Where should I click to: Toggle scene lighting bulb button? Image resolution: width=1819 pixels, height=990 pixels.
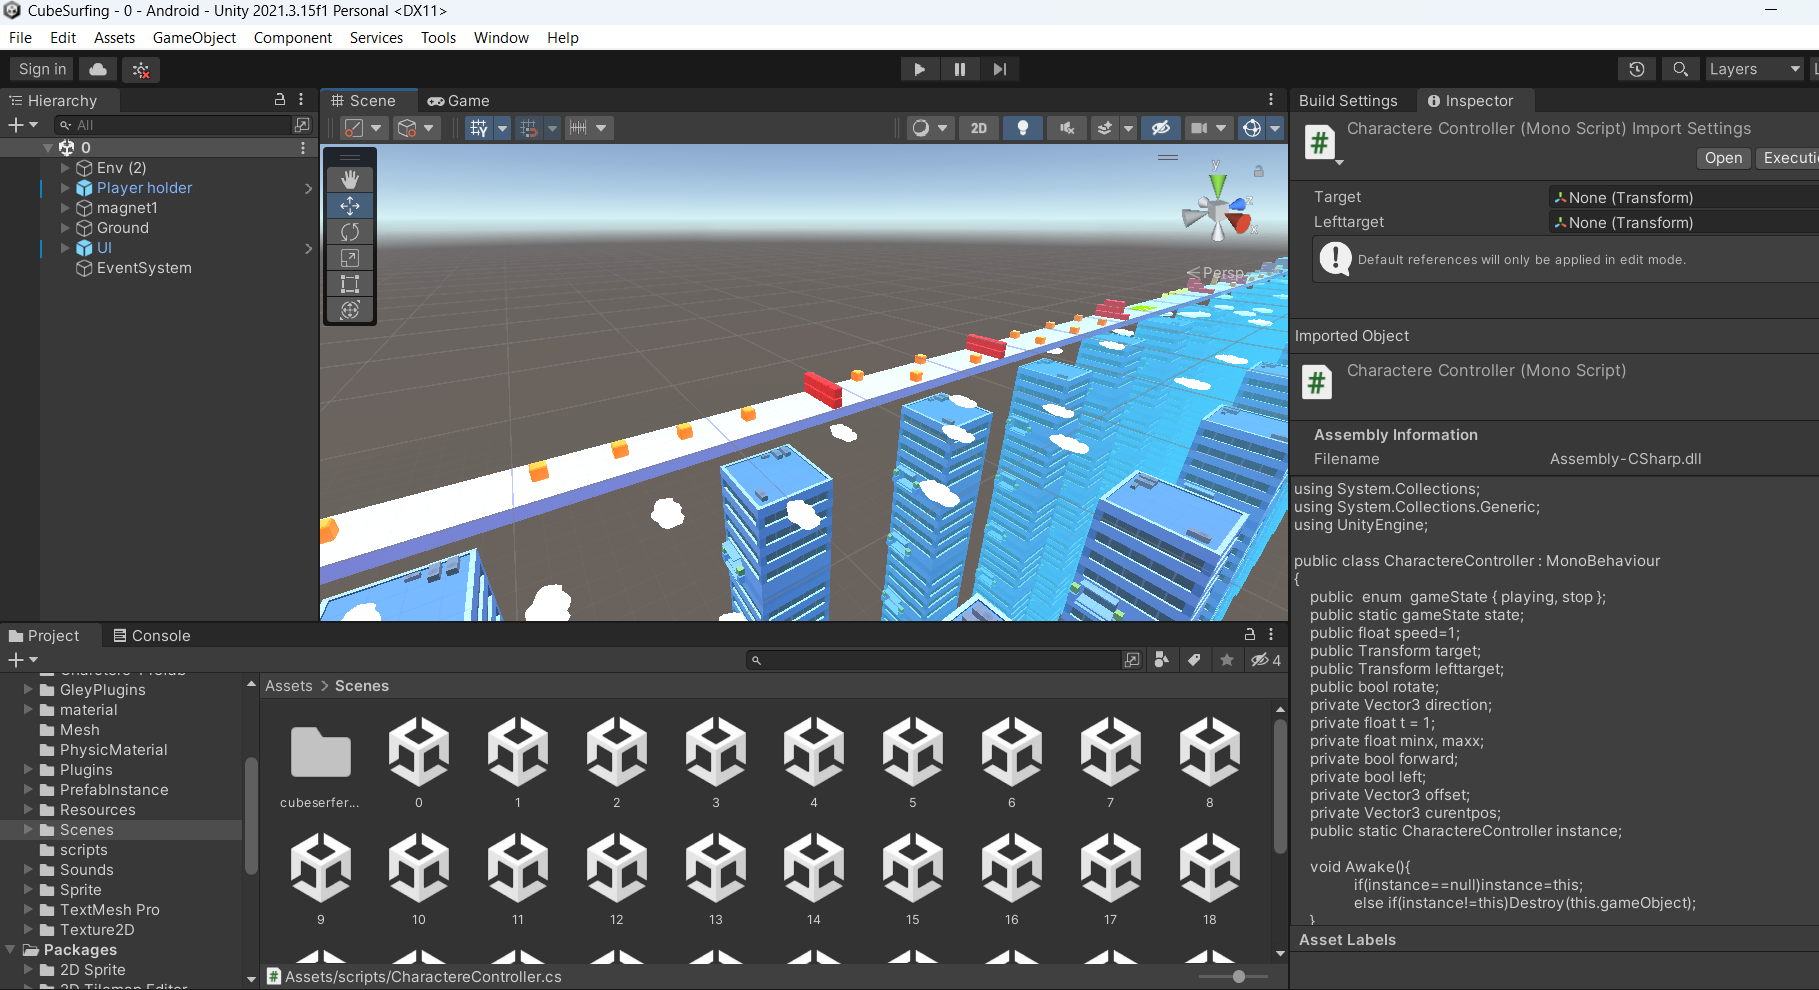pos(1022,128)
